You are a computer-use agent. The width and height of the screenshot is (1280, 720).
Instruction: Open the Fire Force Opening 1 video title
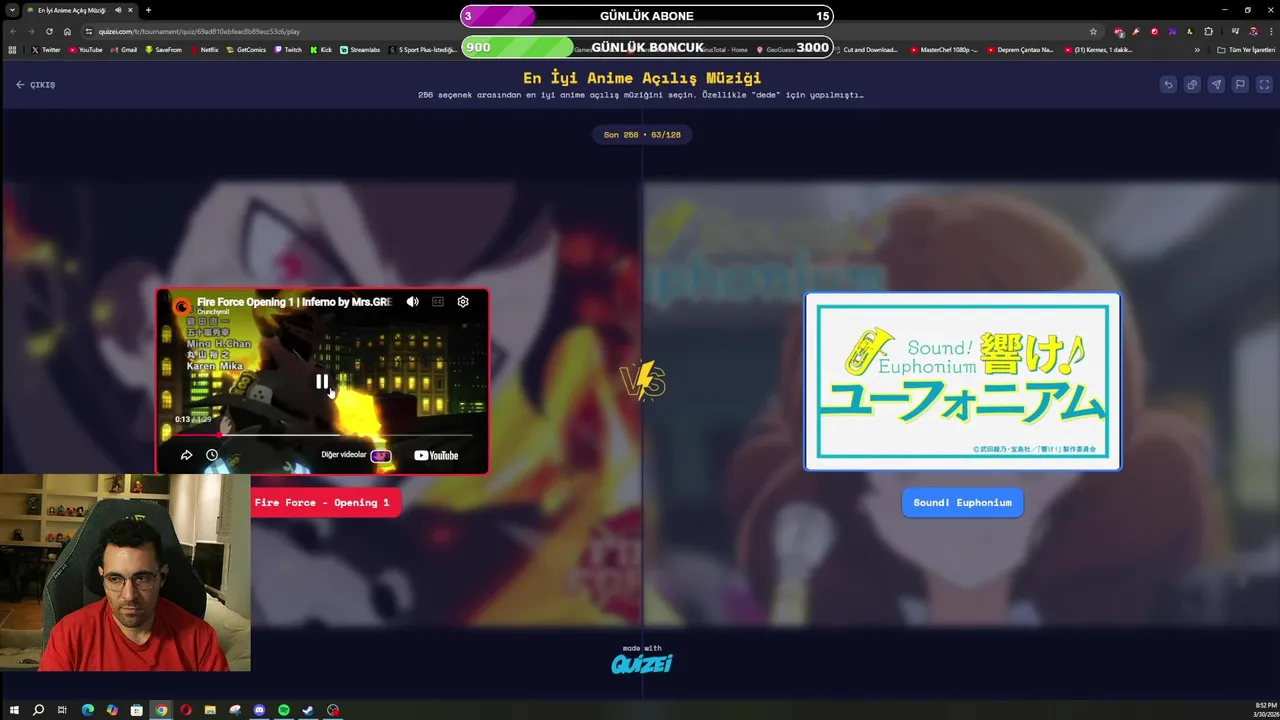coord(294,301)
